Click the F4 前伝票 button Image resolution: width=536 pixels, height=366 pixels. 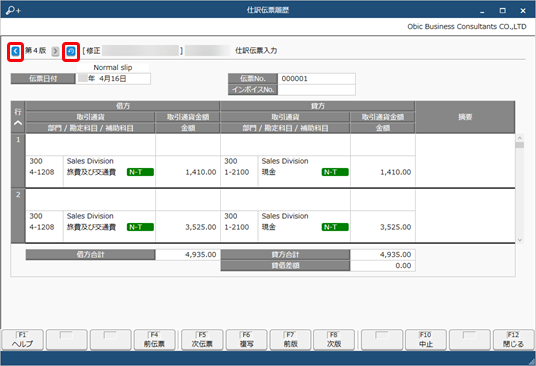click(155, 340)
